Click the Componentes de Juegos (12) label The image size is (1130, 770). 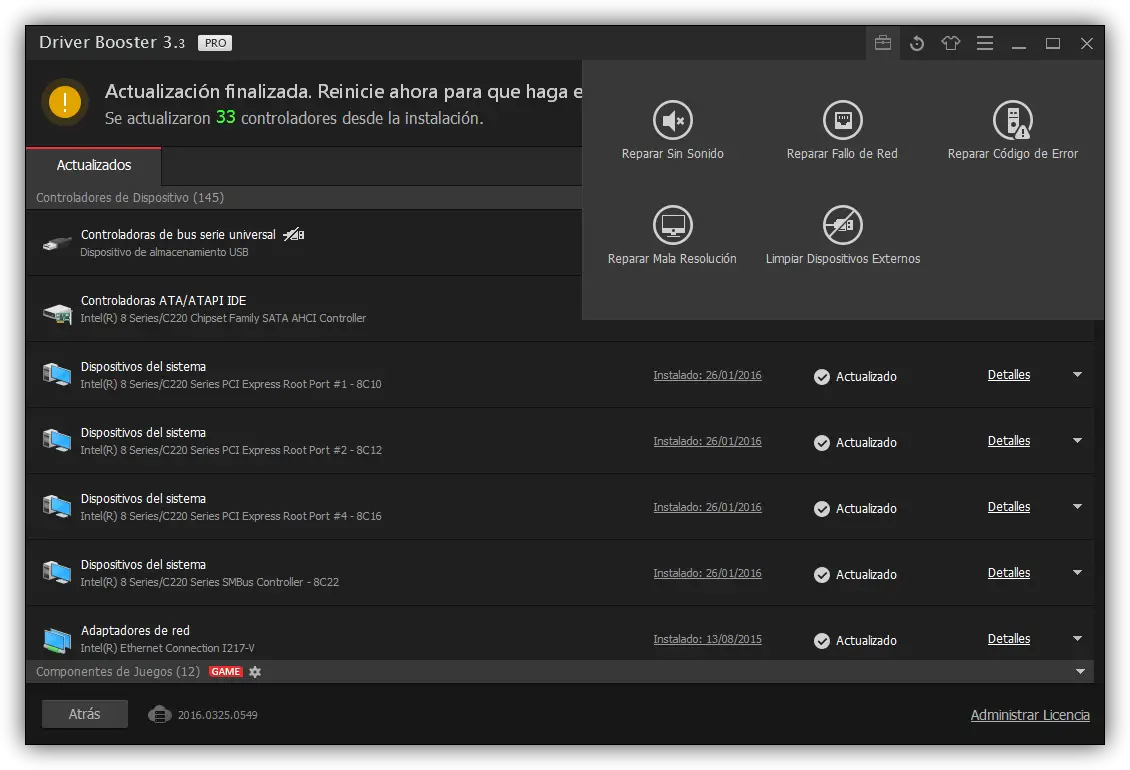[118, 672]
